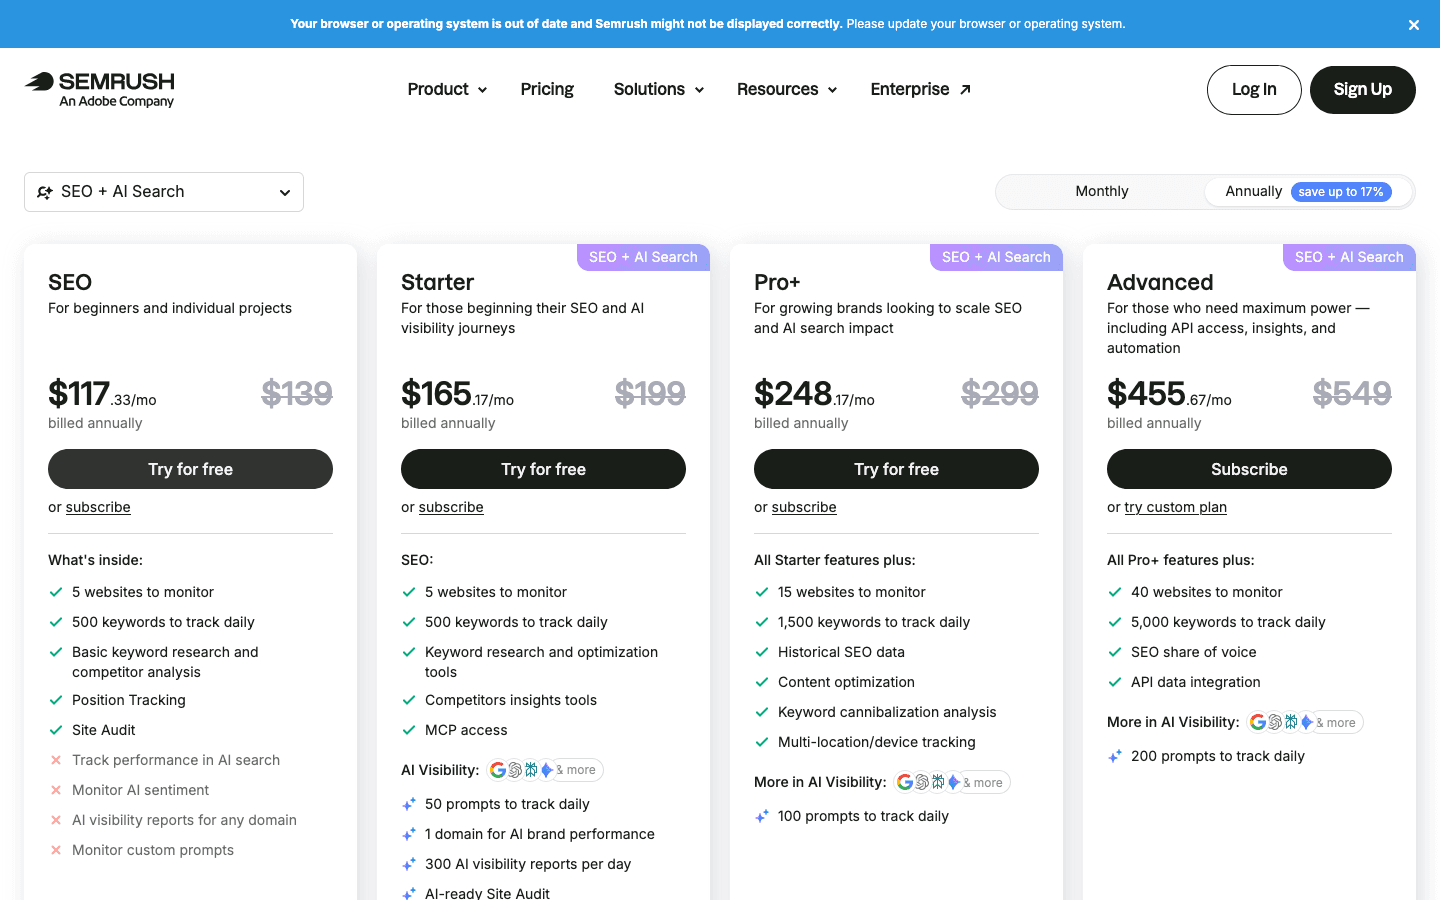This screenshot has height=900, width=1440.
Task: Try Starter plan for free
Action: 543,469
